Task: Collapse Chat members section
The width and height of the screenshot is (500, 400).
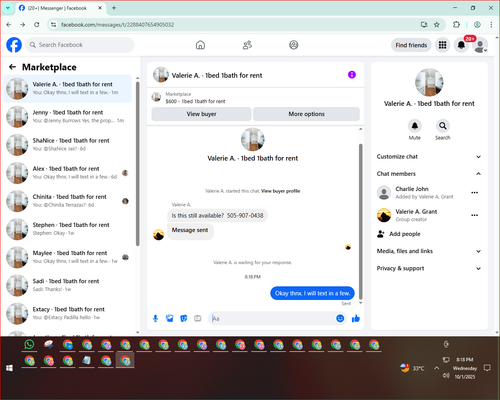Action: (x=429, y=174)
